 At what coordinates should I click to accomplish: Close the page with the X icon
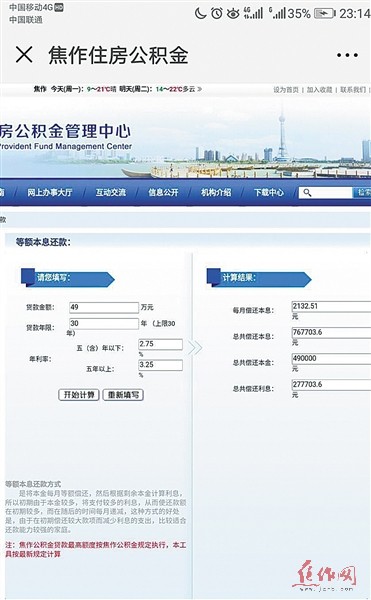click(x=24, y=55)
